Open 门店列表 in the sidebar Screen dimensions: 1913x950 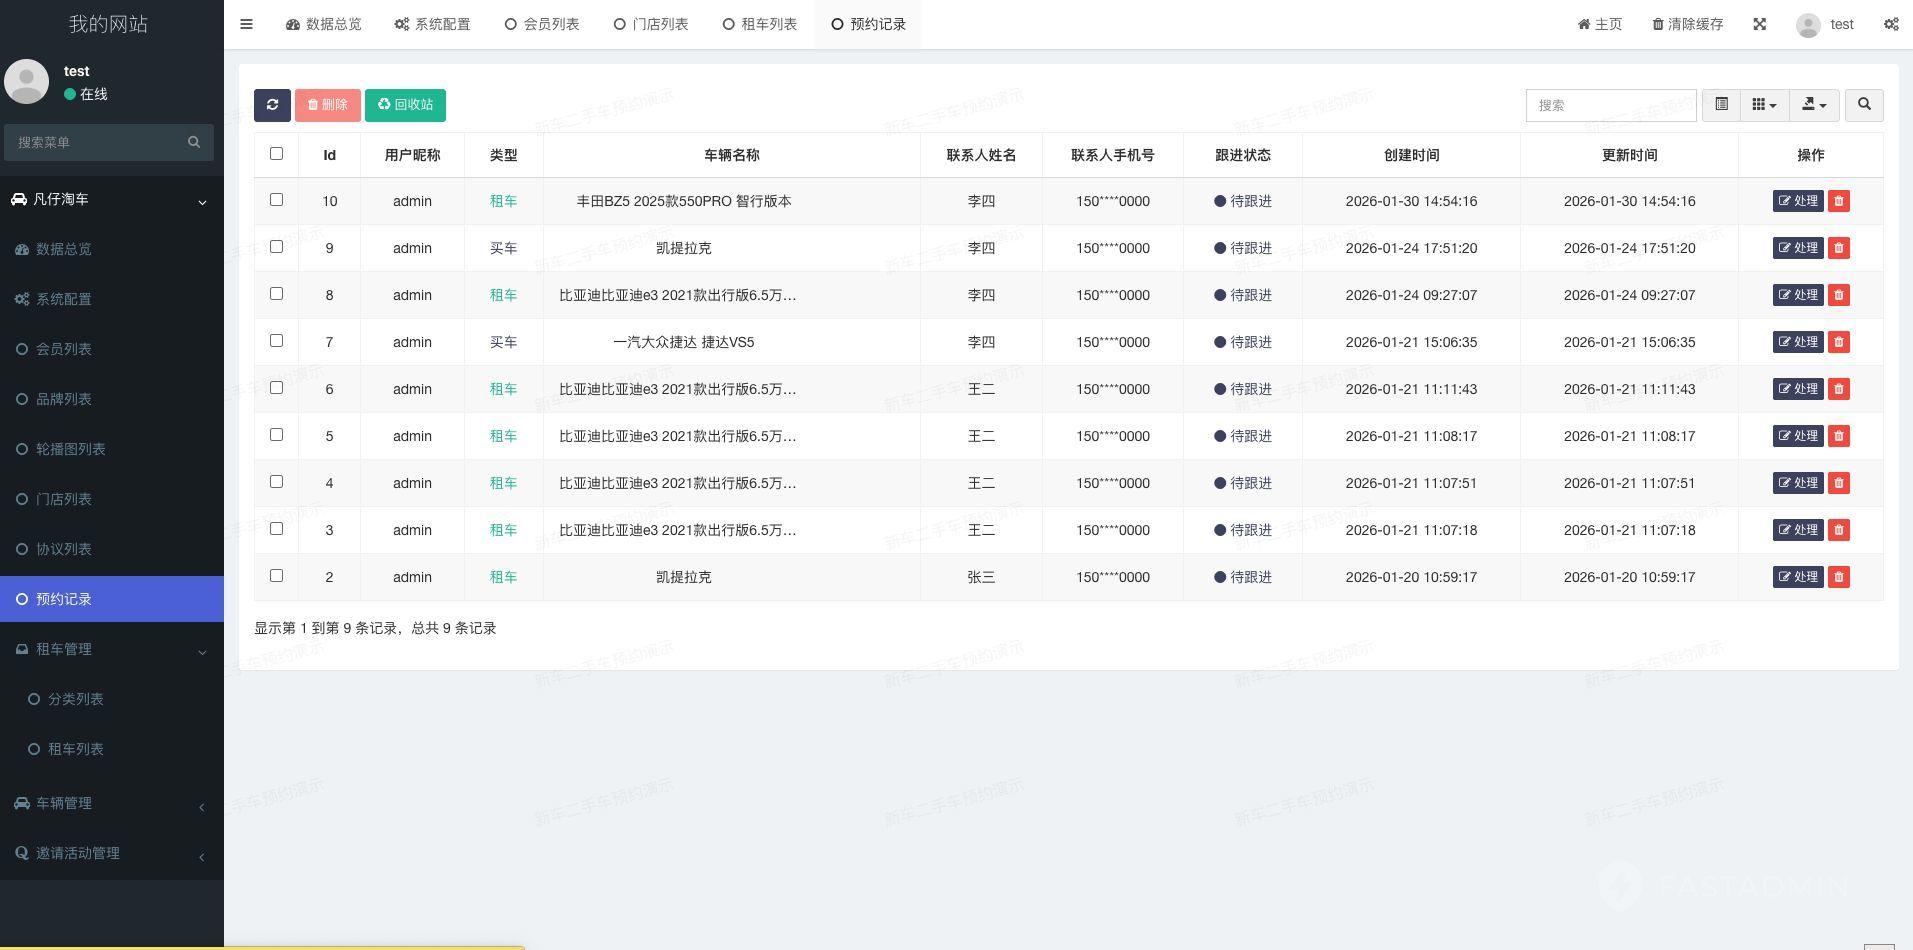112,499
